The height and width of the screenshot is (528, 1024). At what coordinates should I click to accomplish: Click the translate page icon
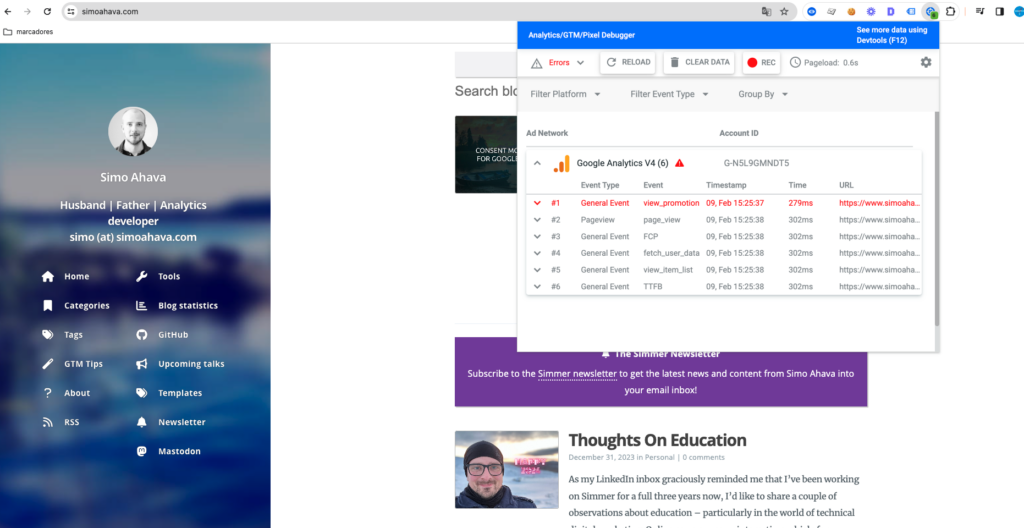(766, 11)
